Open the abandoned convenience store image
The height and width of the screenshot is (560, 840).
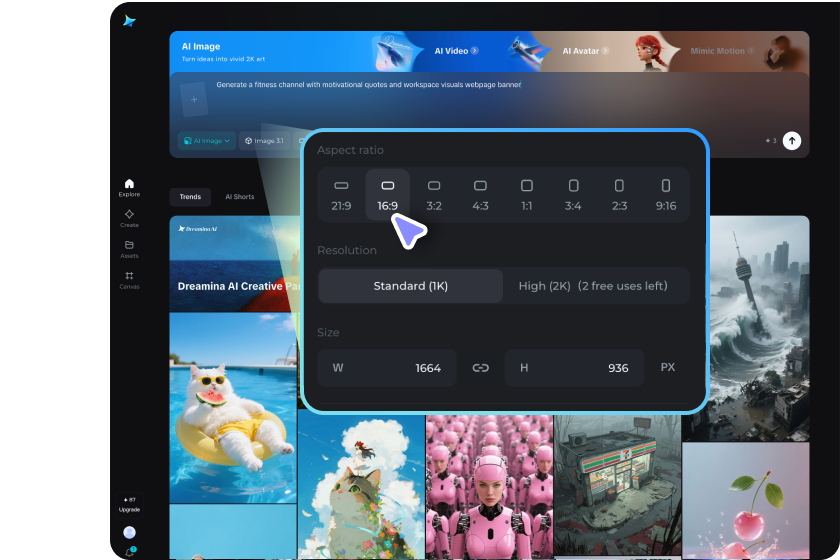(x=617, y=485)
